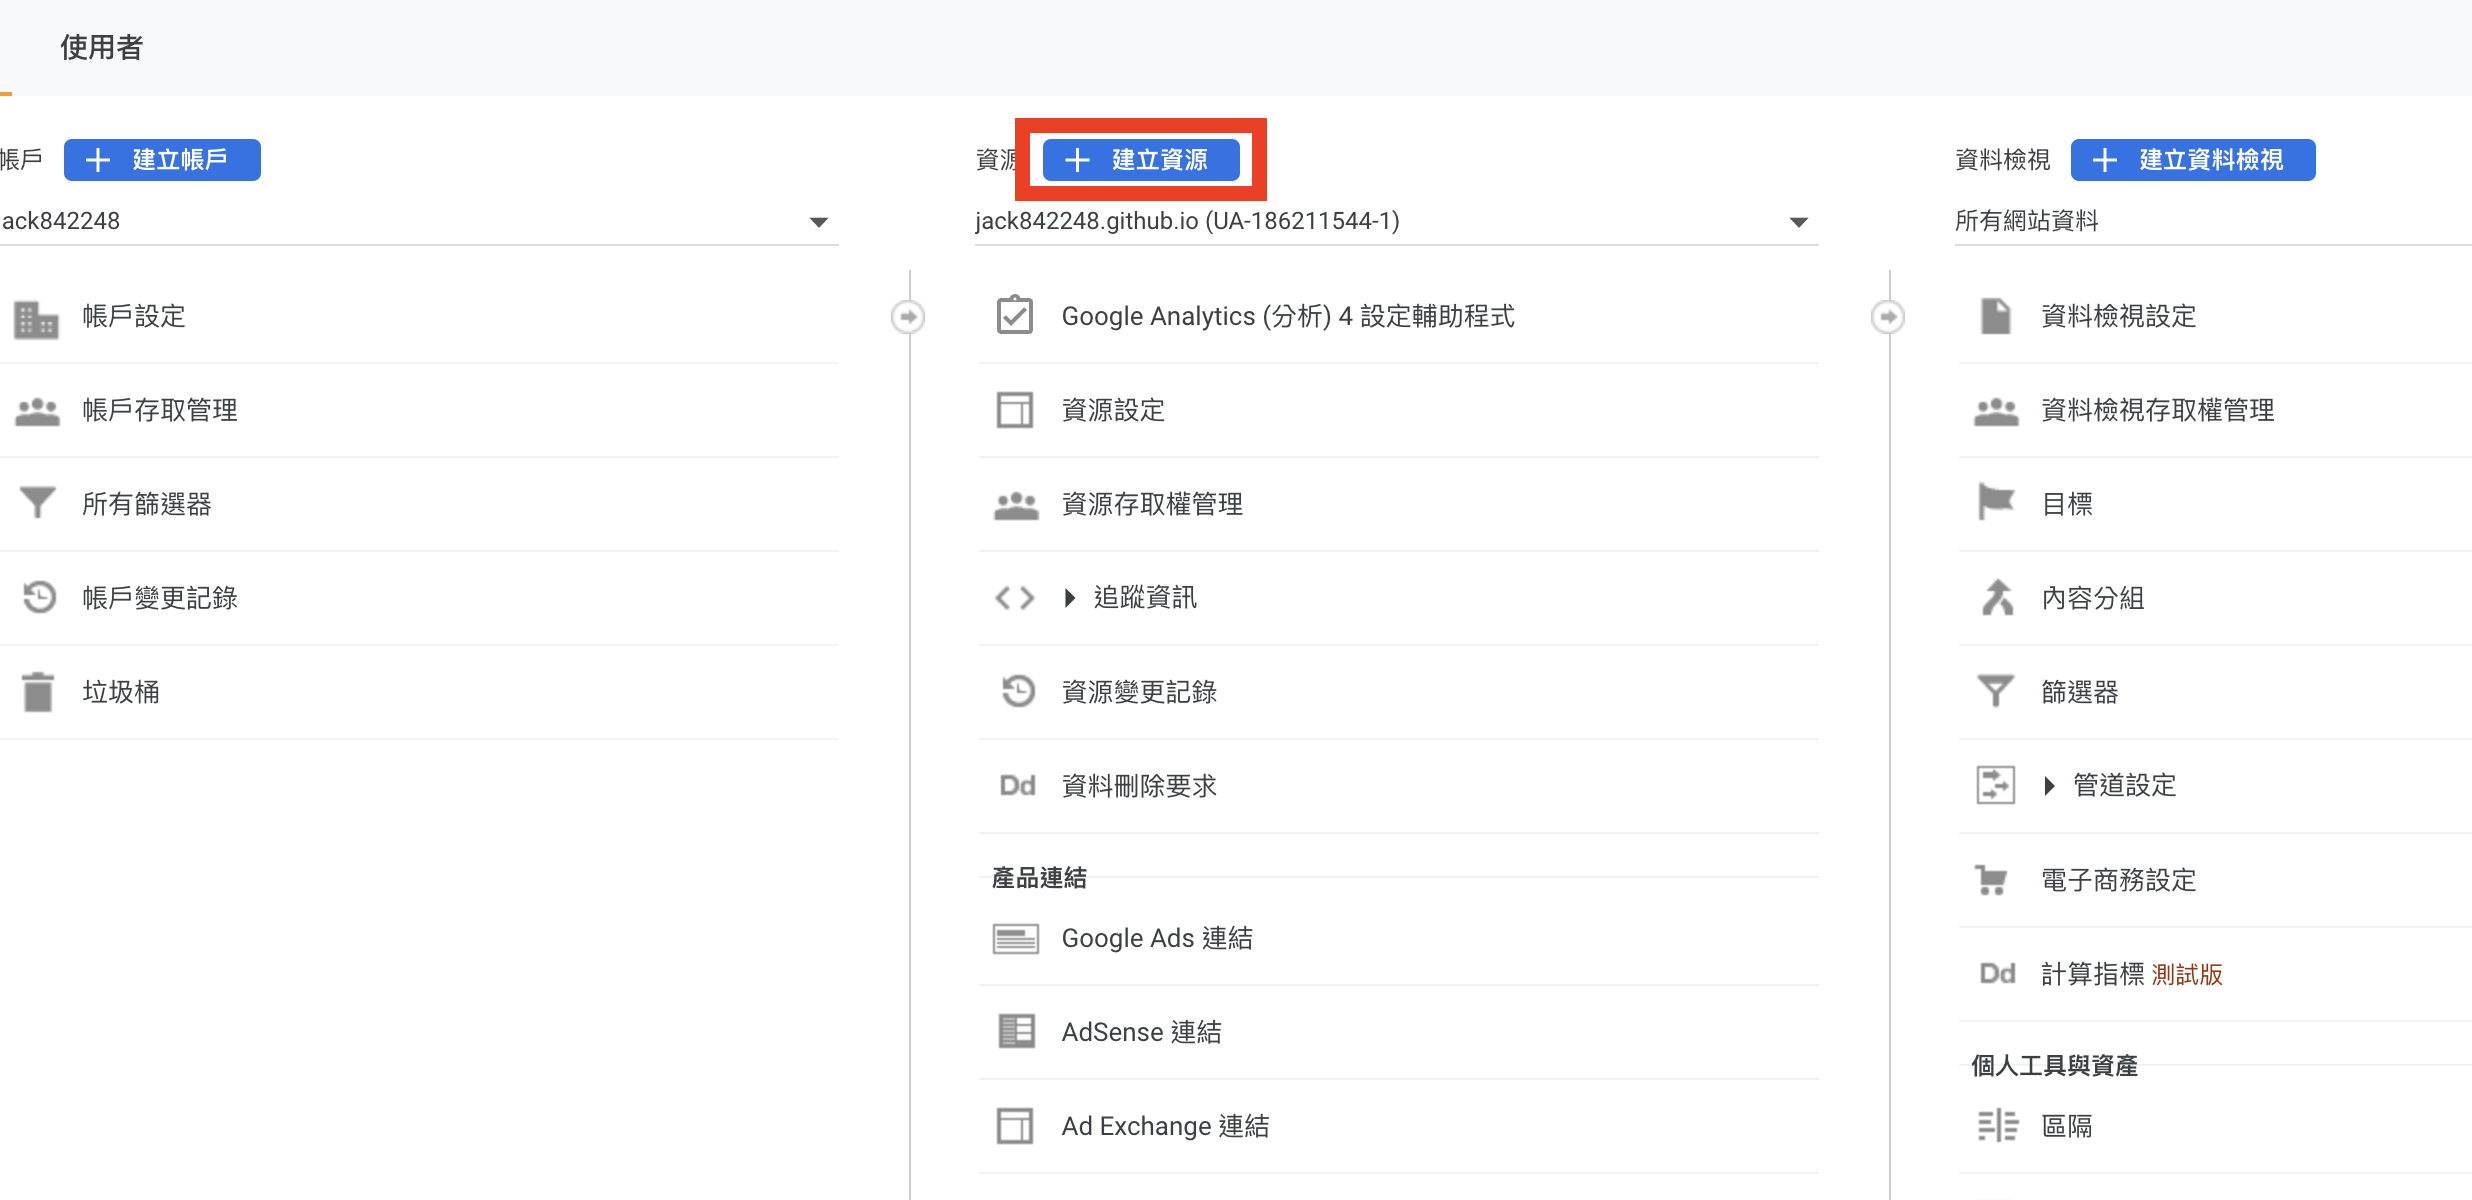
Task: Open 資料檢視設定
Action: tap(2118, 317)
